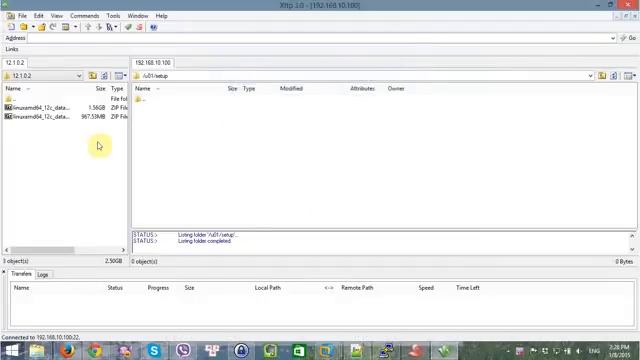Click the properties window toolbar icon
This screenshot has width=640, height=360.
[x=65, y=27]
